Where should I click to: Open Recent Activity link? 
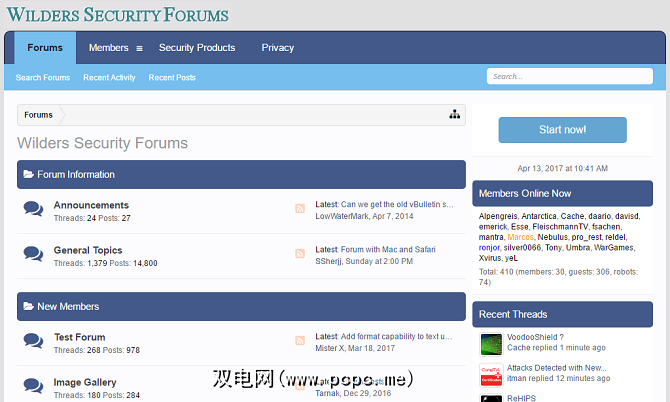point(109,77)
